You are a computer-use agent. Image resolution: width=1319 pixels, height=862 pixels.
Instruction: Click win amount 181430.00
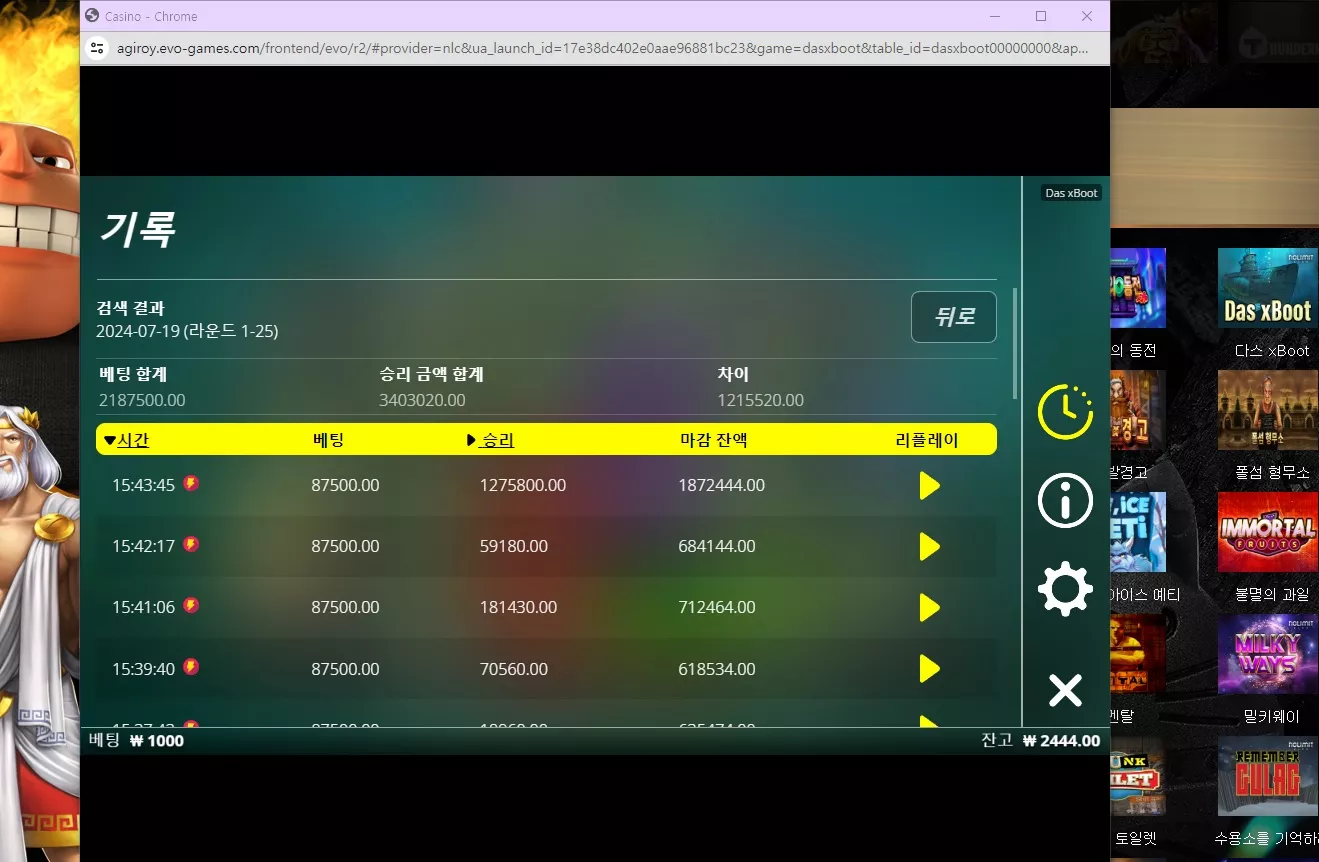coord(518,608)
